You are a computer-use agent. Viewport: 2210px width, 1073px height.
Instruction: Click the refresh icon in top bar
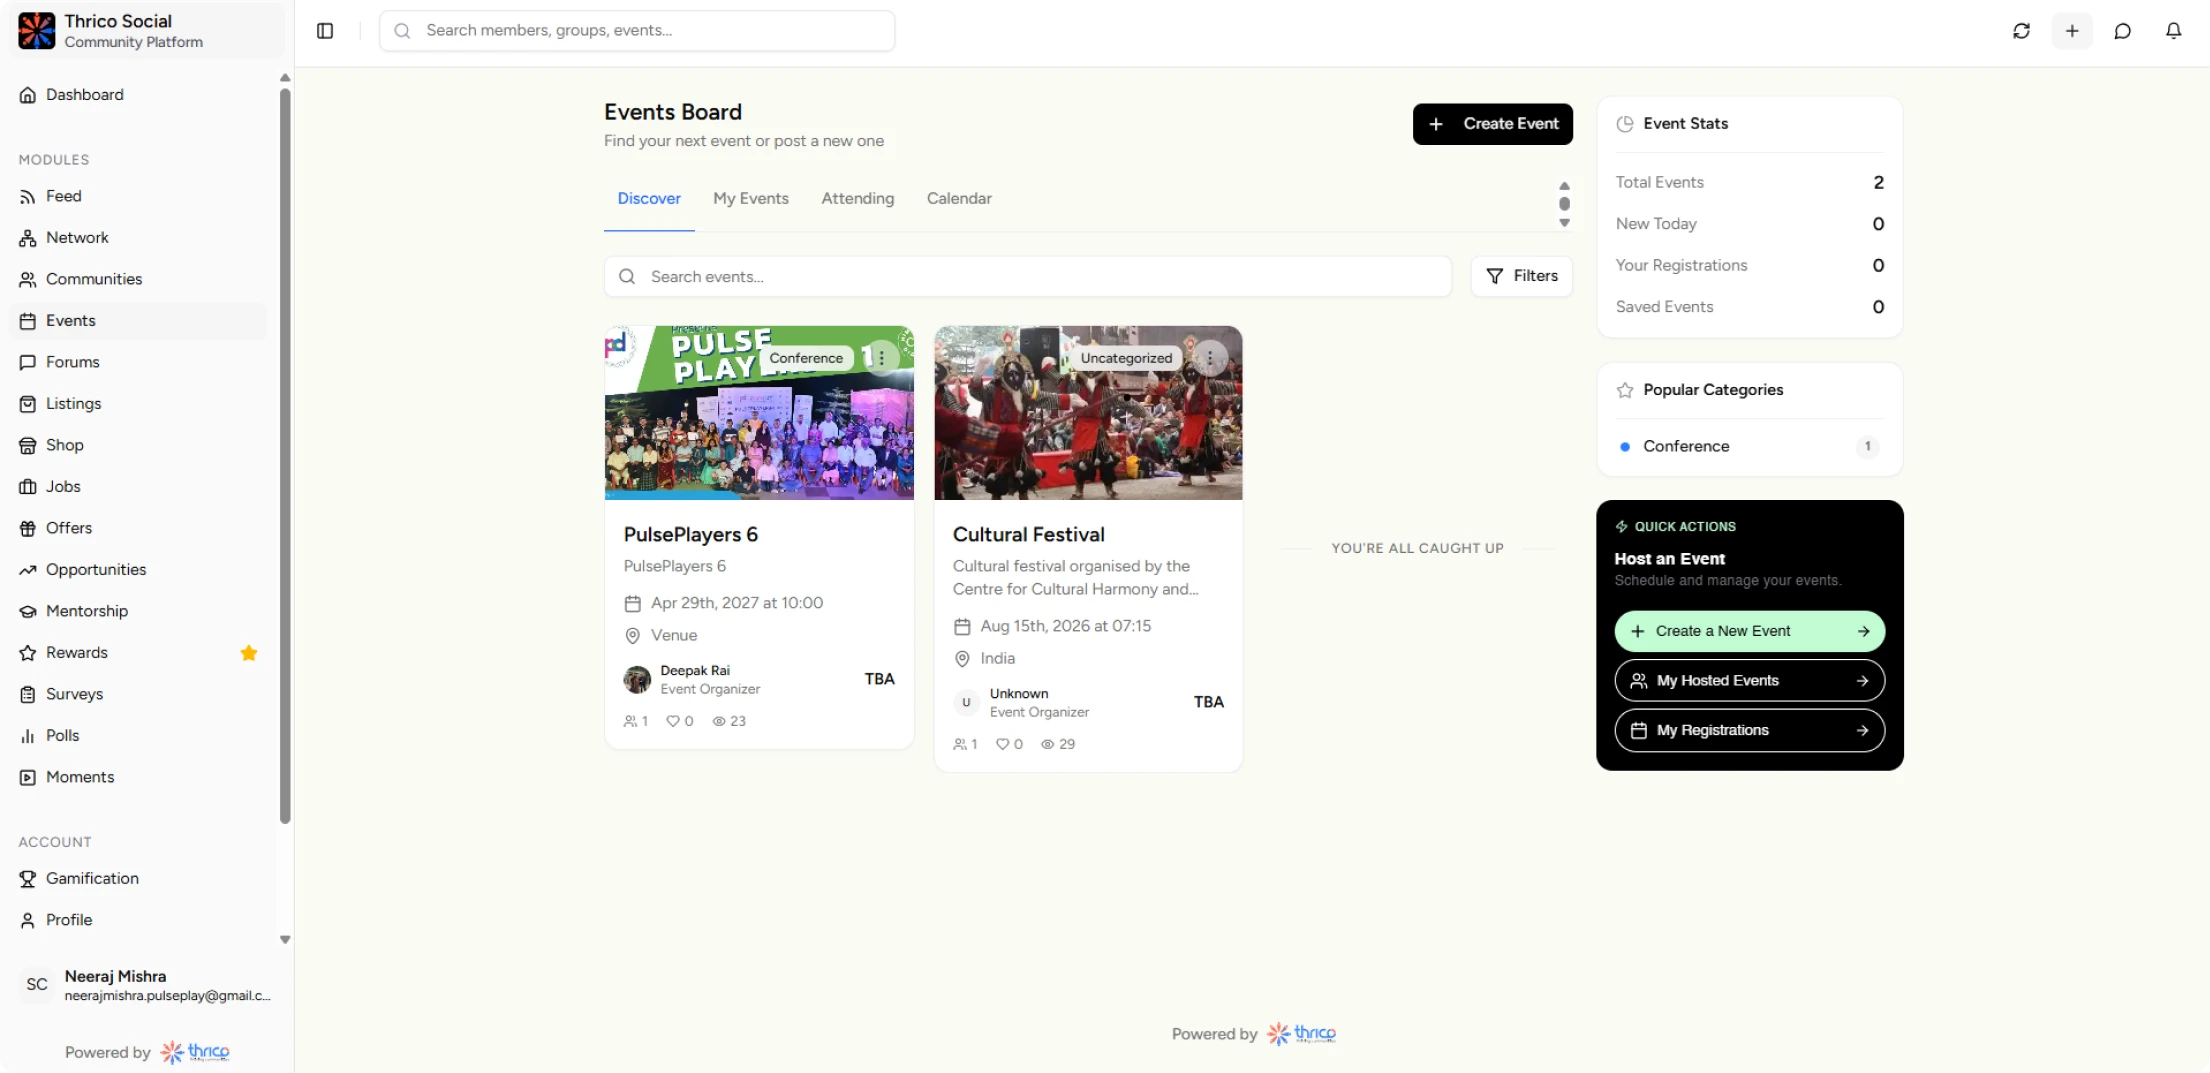coord(2021,31)
